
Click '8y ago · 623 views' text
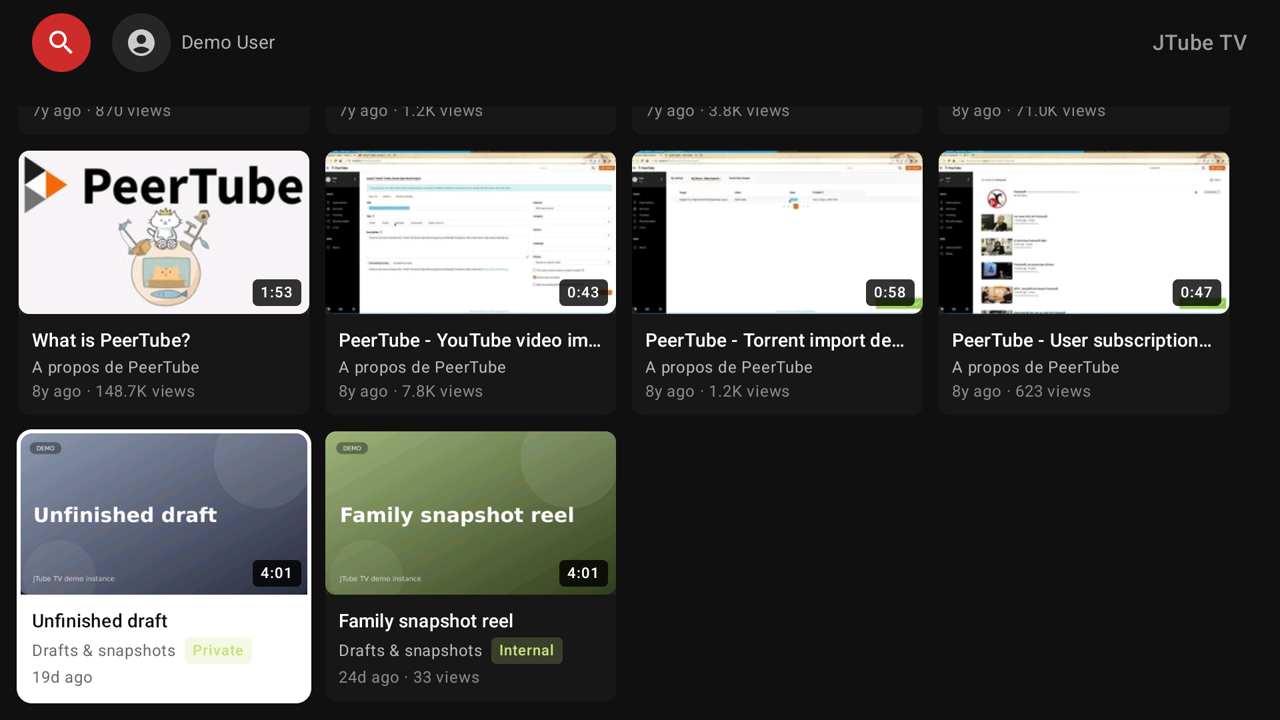click(x=1021, y=391)
